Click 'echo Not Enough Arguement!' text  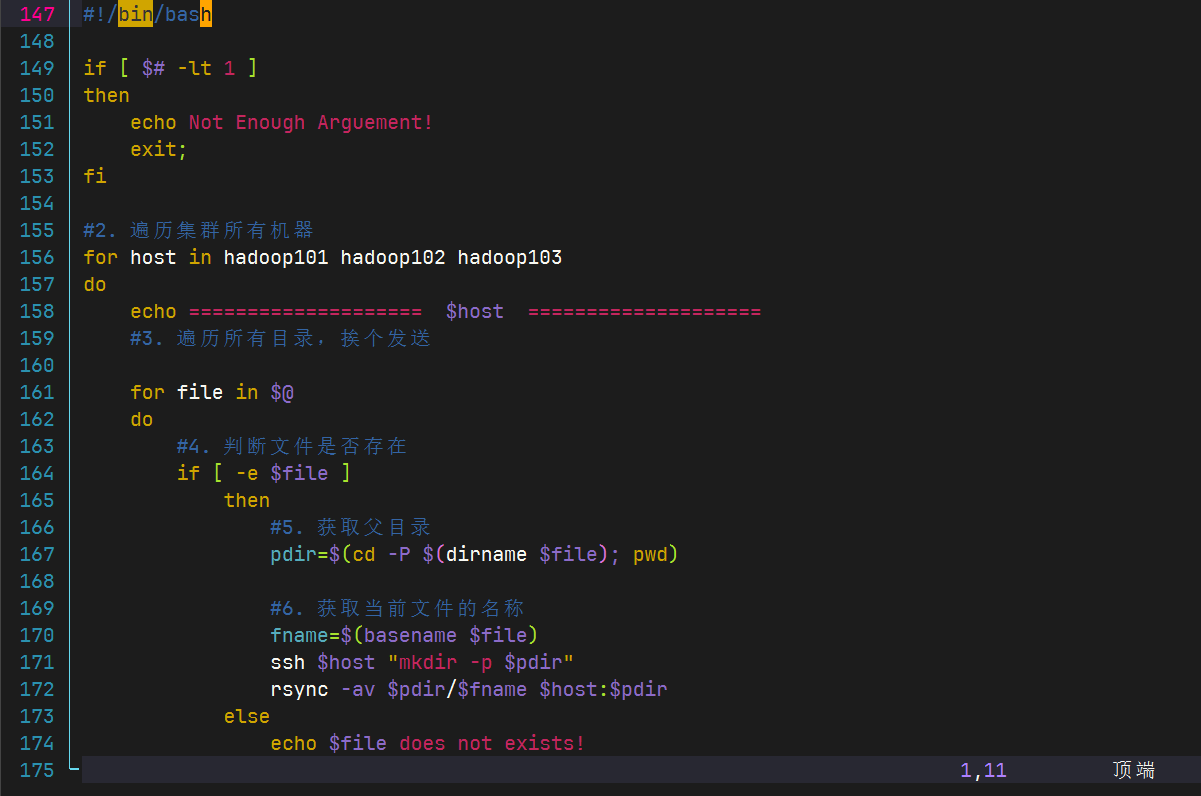282,122
